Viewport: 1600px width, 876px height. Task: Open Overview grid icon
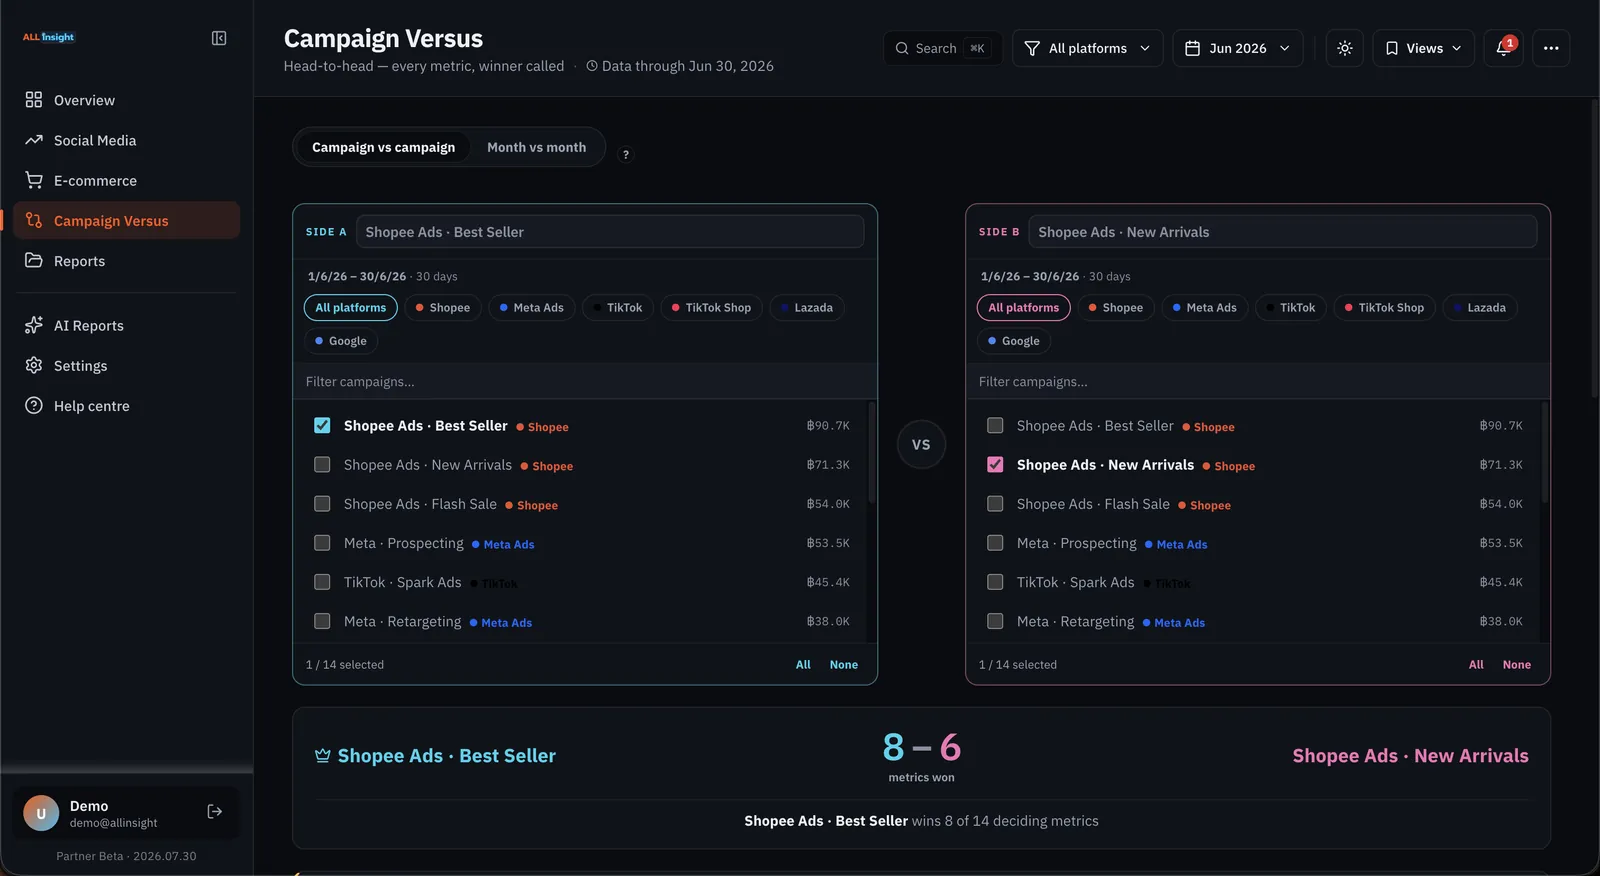coord(34,100)
